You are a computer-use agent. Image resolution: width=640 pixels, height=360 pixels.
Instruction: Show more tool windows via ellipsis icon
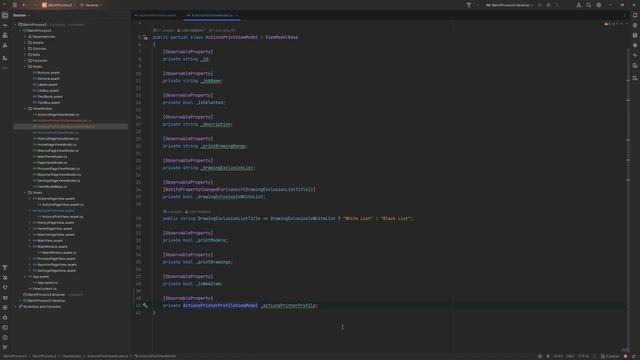5,68
